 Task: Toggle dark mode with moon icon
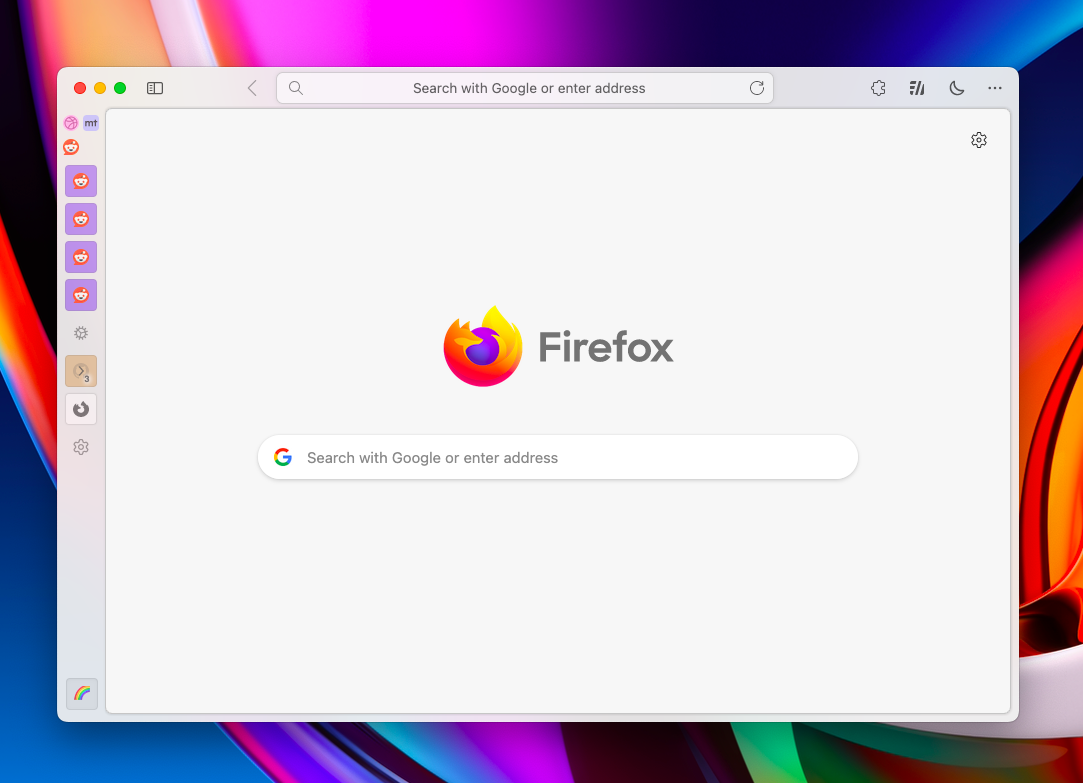(x=957, y=88)
